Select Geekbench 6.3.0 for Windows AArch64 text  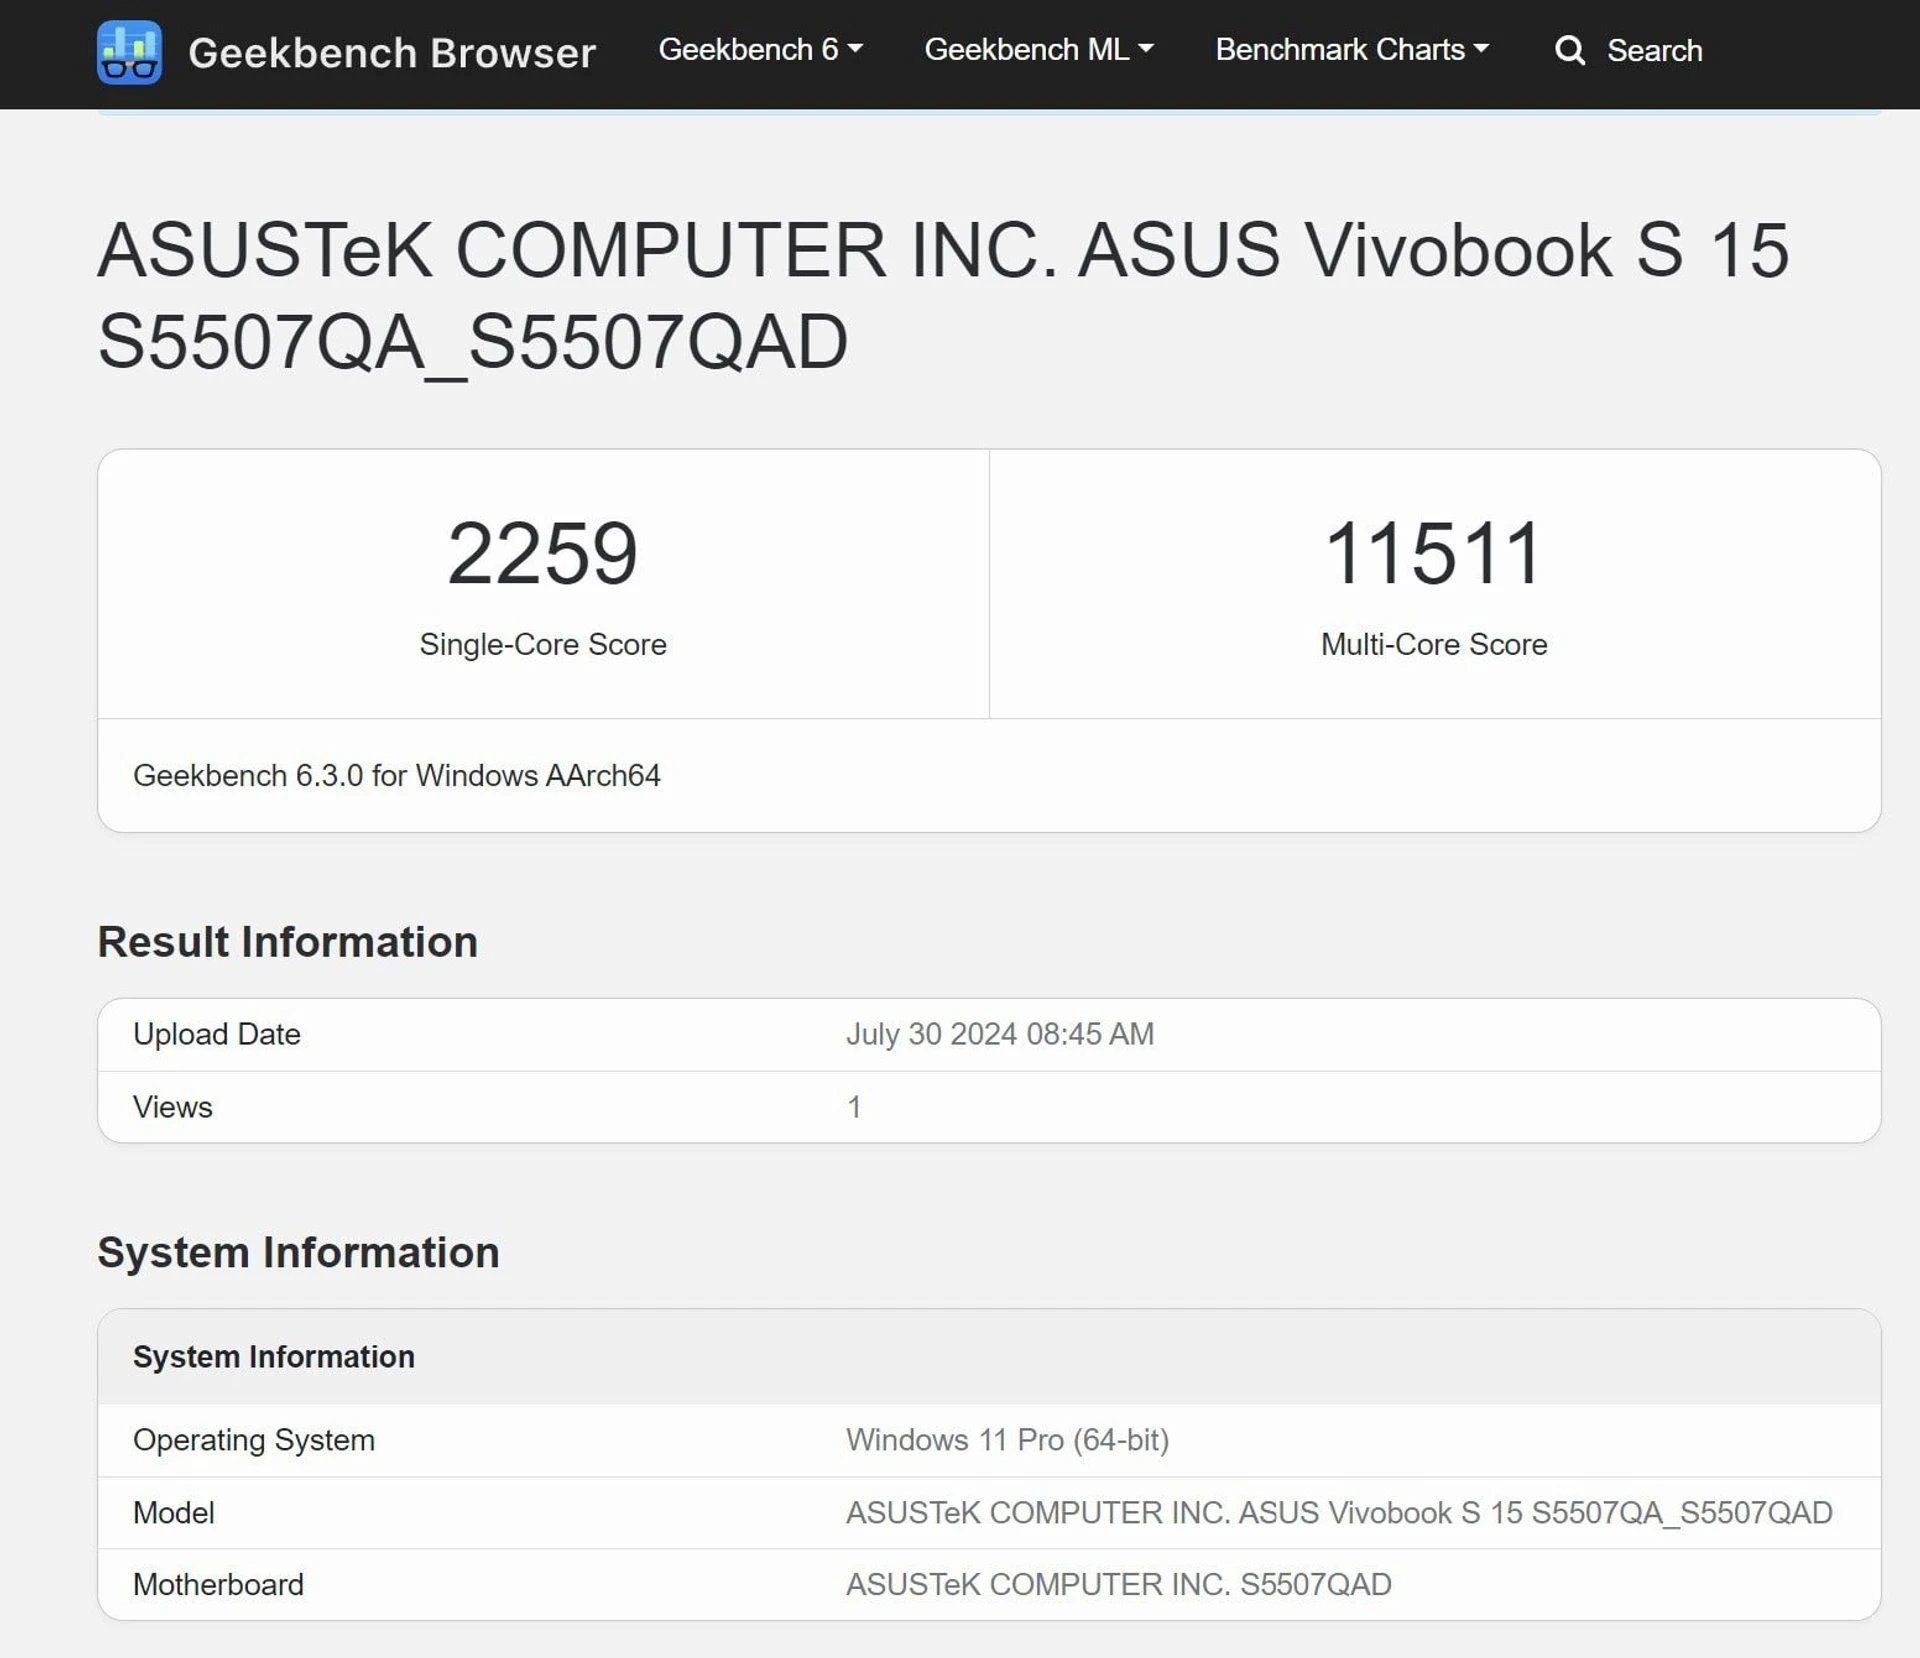pyautogui.click(x=397, y=775)
